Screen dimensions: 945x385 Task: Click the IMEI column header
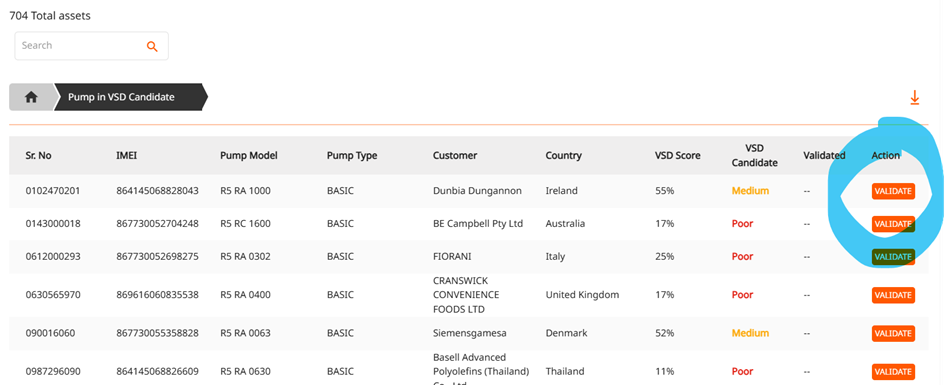click(127, 155)
